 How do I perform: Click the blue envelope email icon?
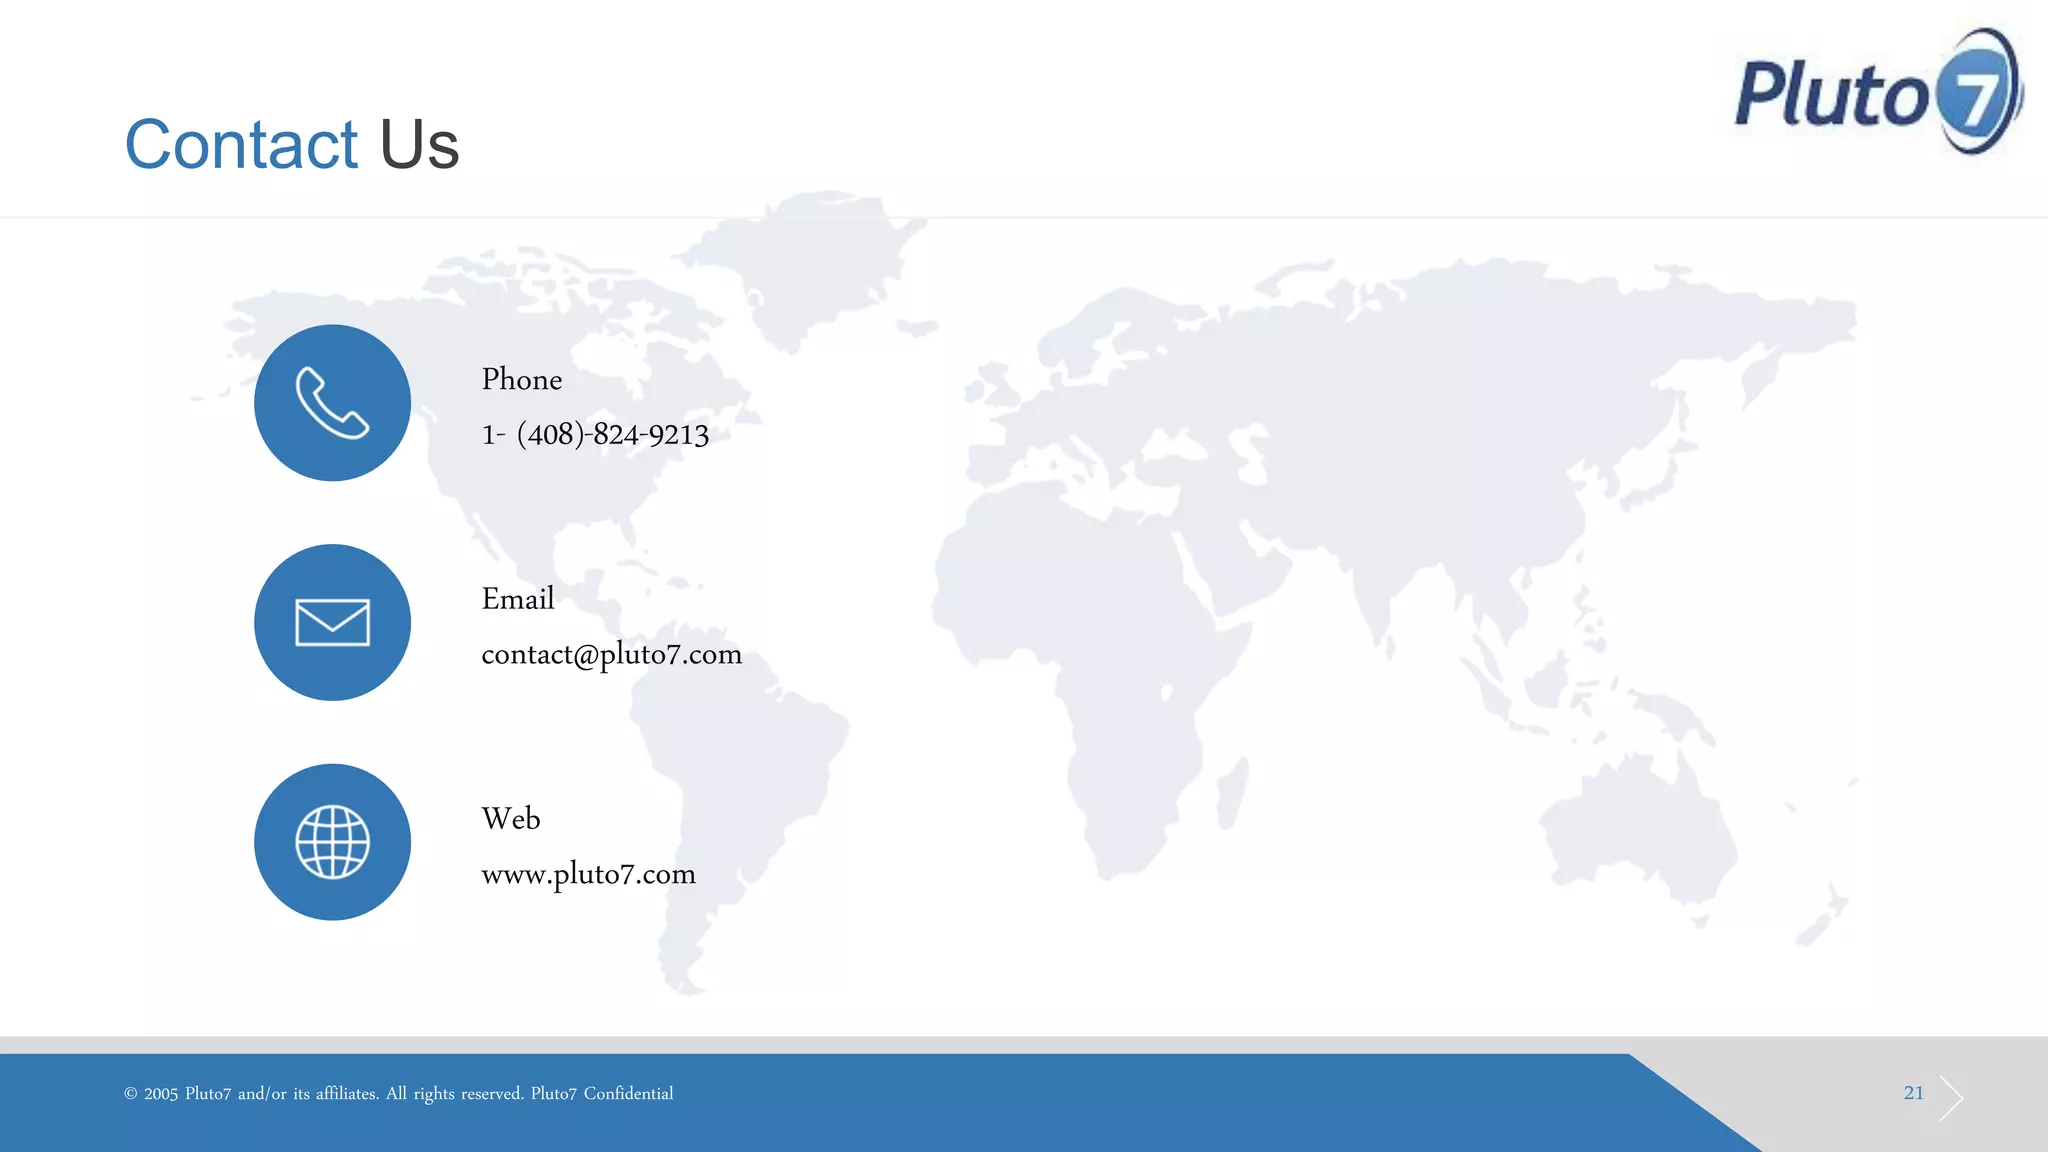point(332,622)
